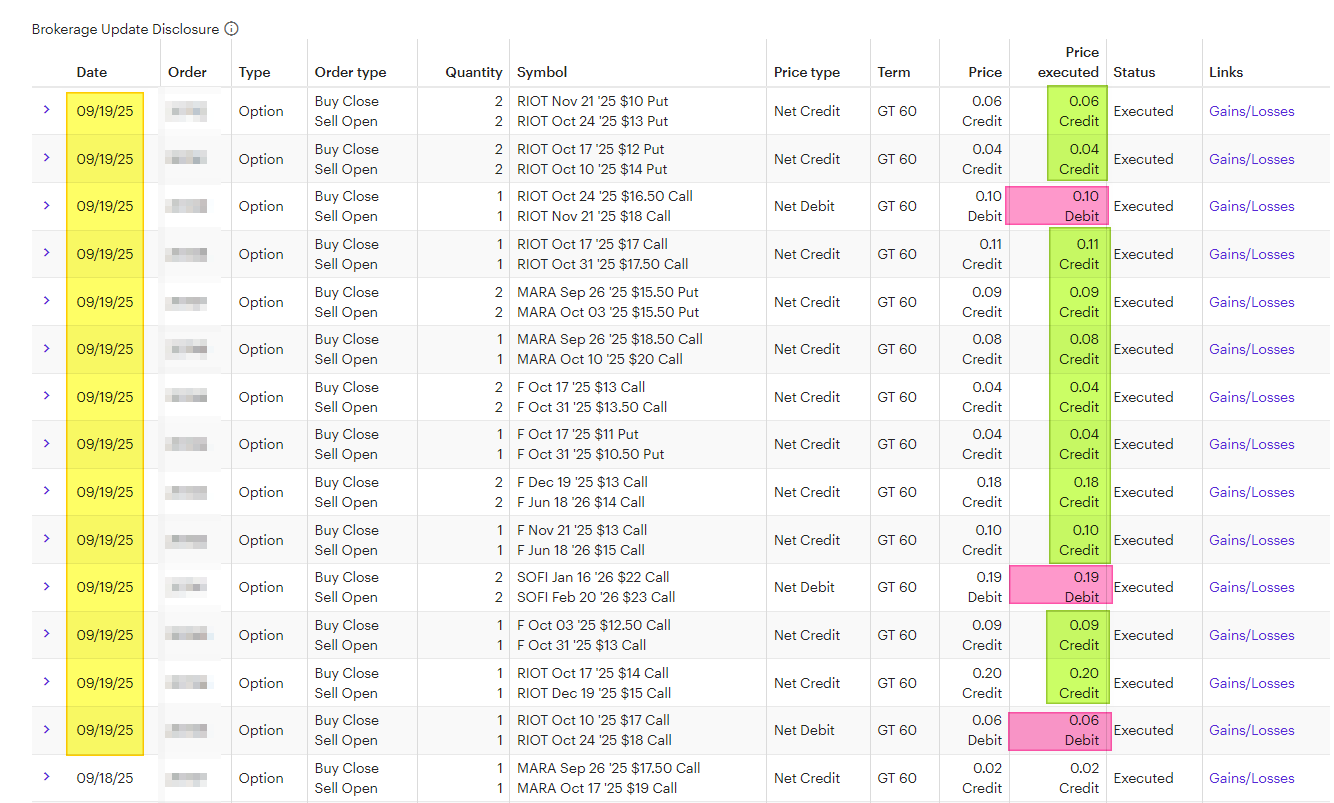Select symbol text MARA Oct 17 '25 $19 Call
1334x803 pixels.
point(597,788)
